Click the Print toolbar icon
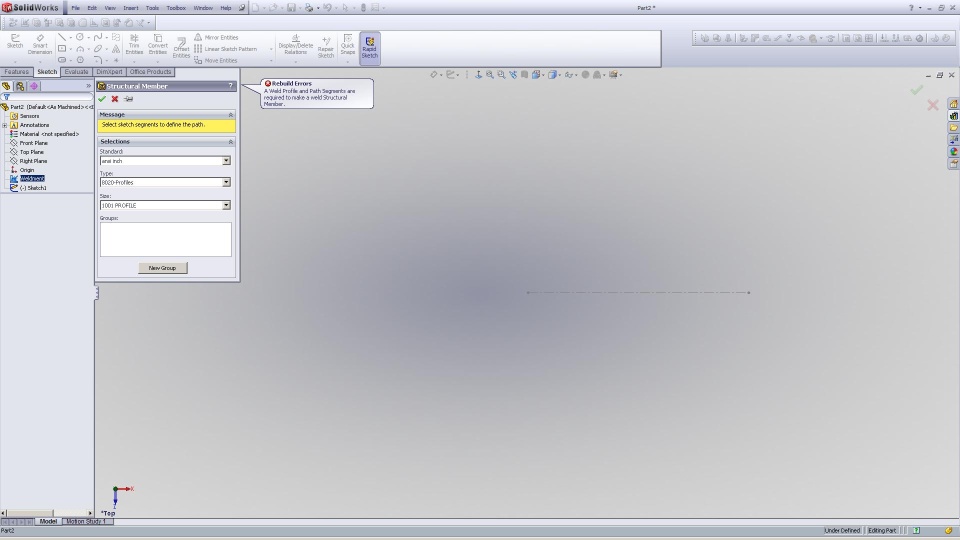 pos(309,8)
